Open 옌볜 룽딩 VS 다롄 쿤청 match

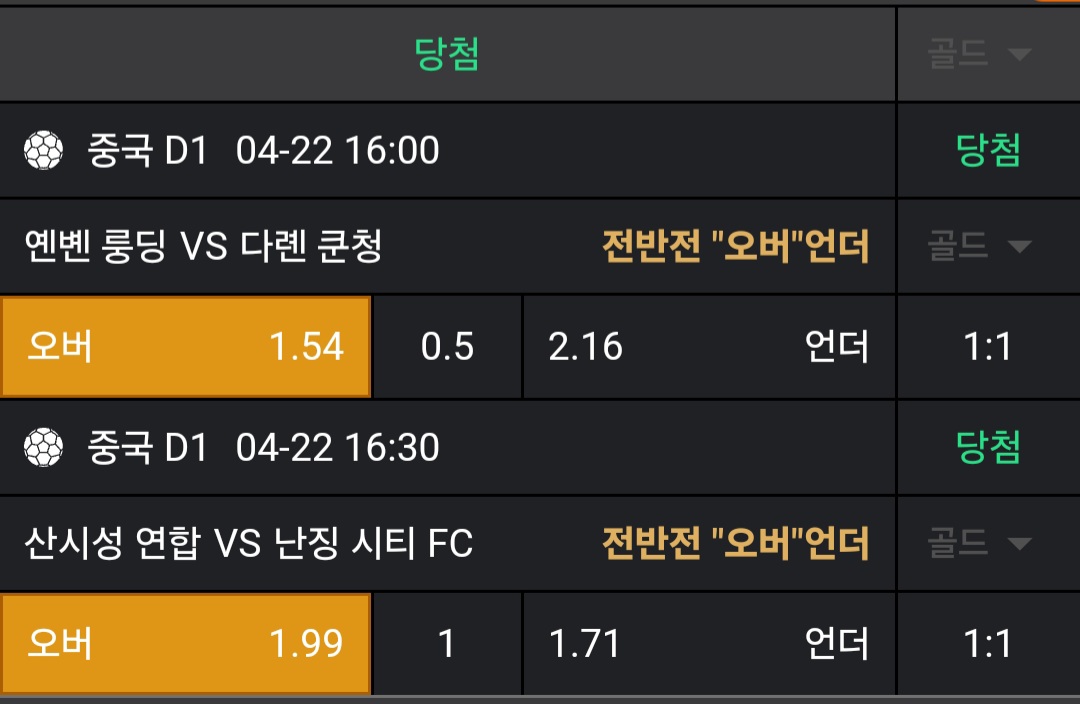coord(203,245)
